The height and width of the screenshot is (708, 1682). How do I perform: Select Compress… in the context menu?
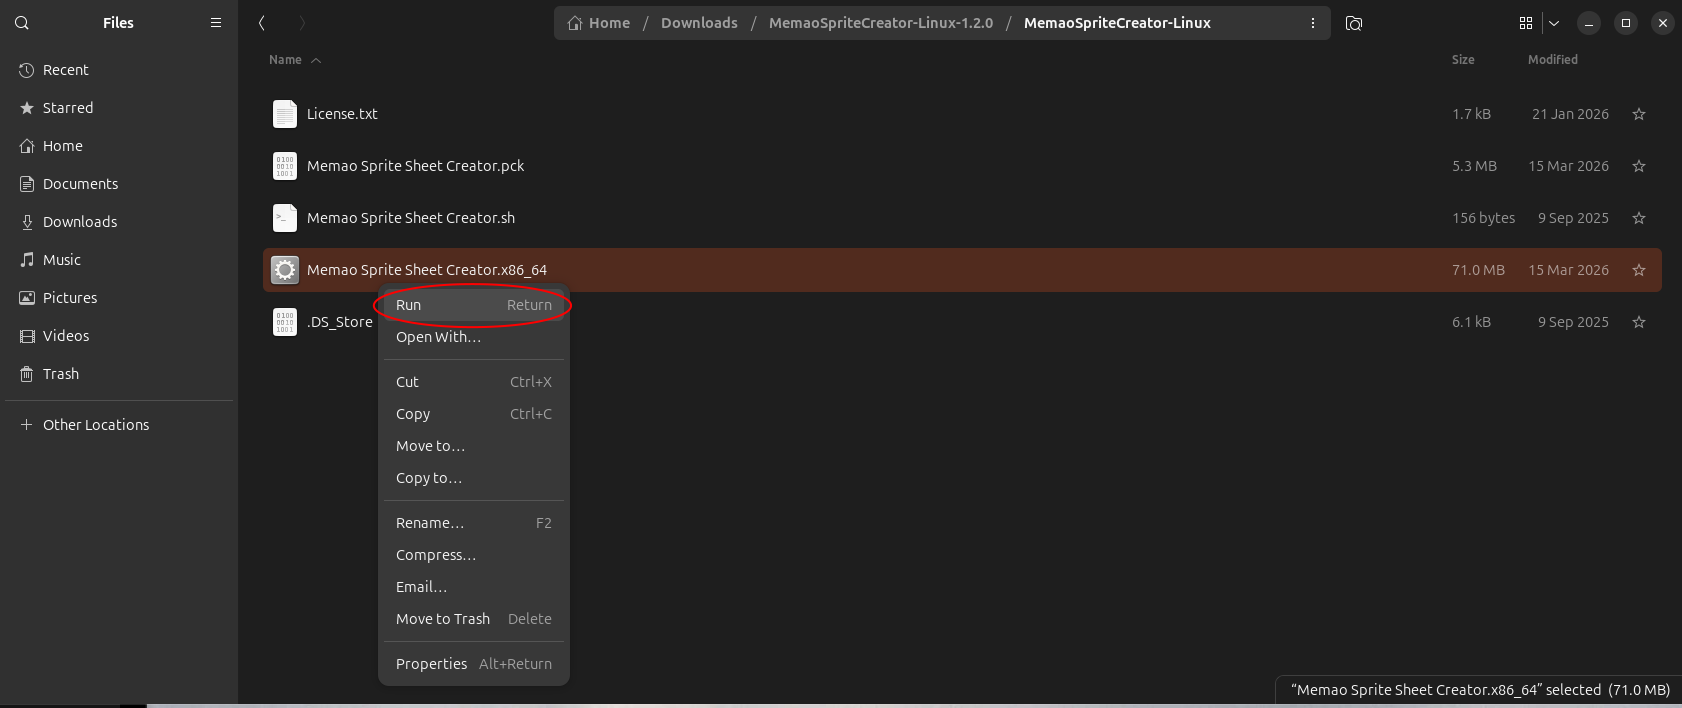474,555
